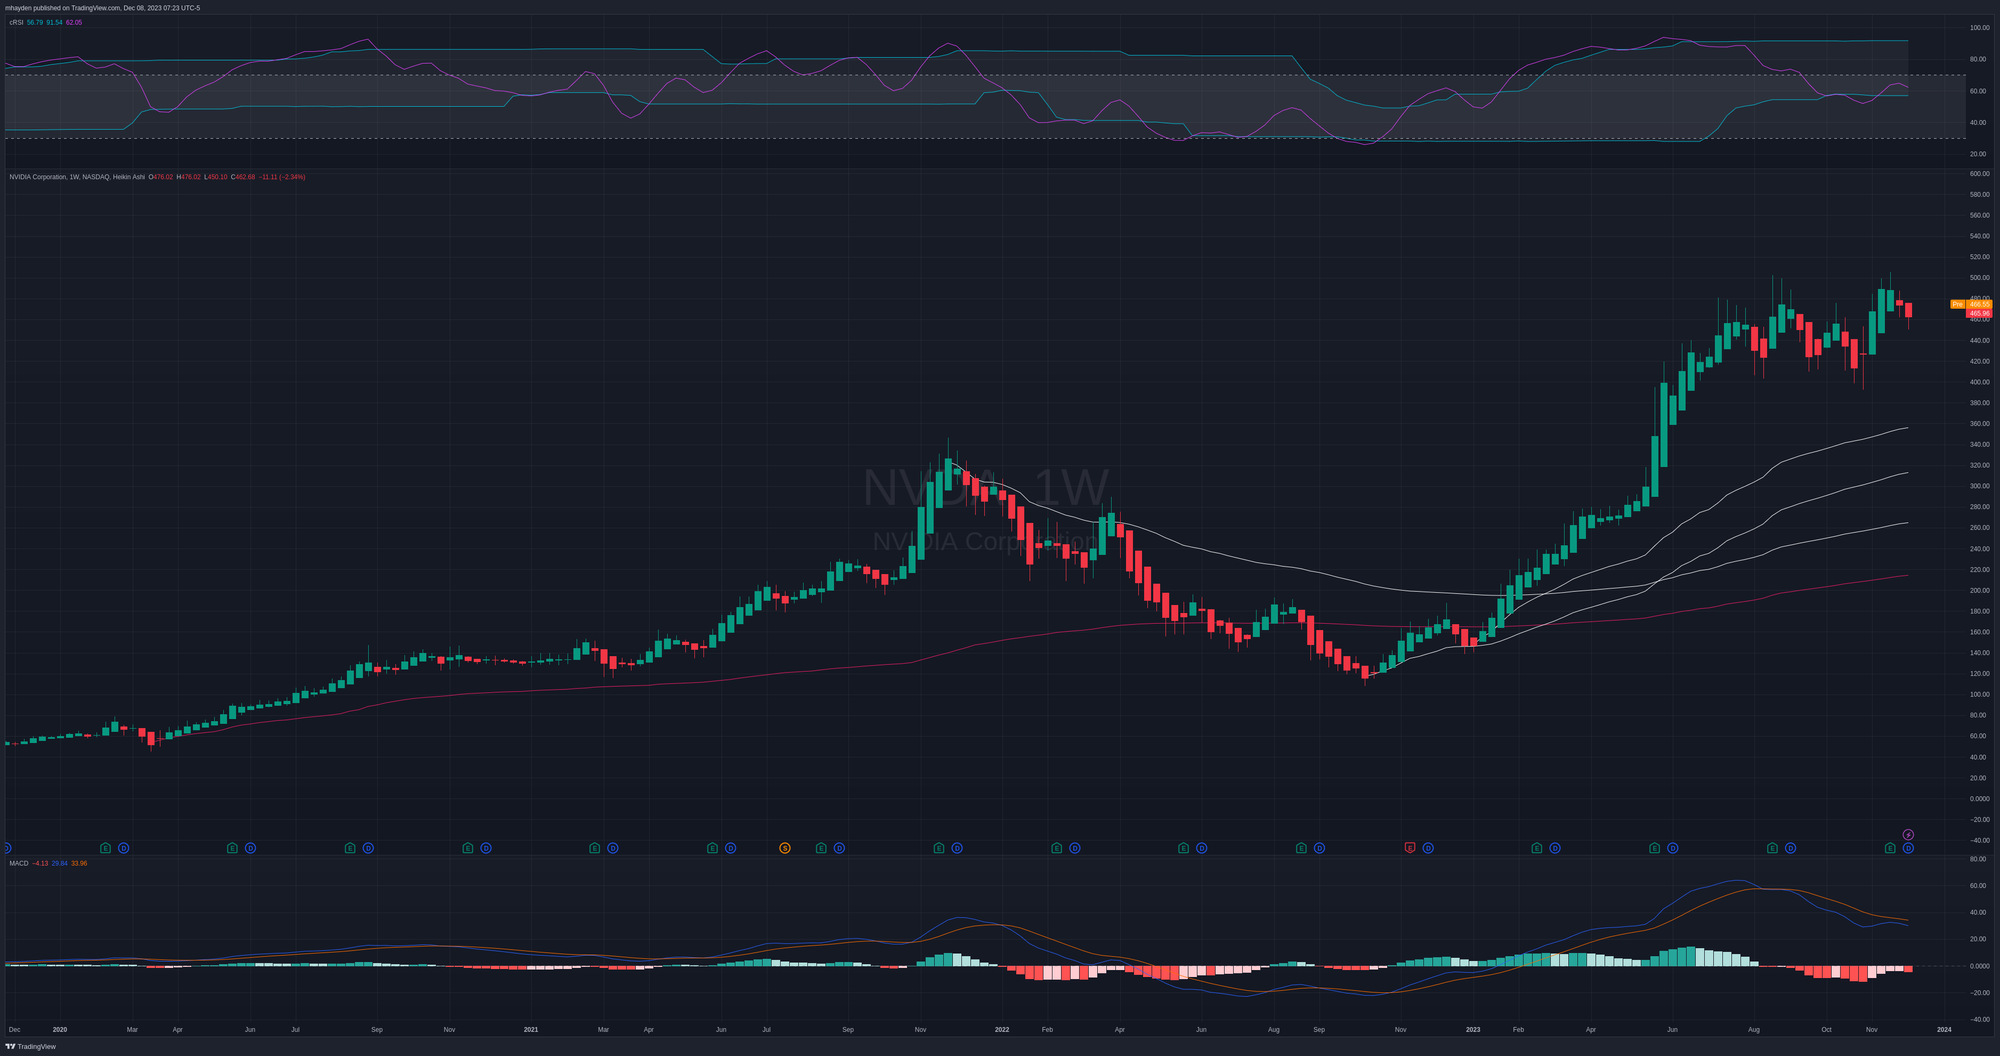This screenshot has height=1056, width=2000.
Task: Click the last green earnings marker, November 2023
Action: 1890,848
